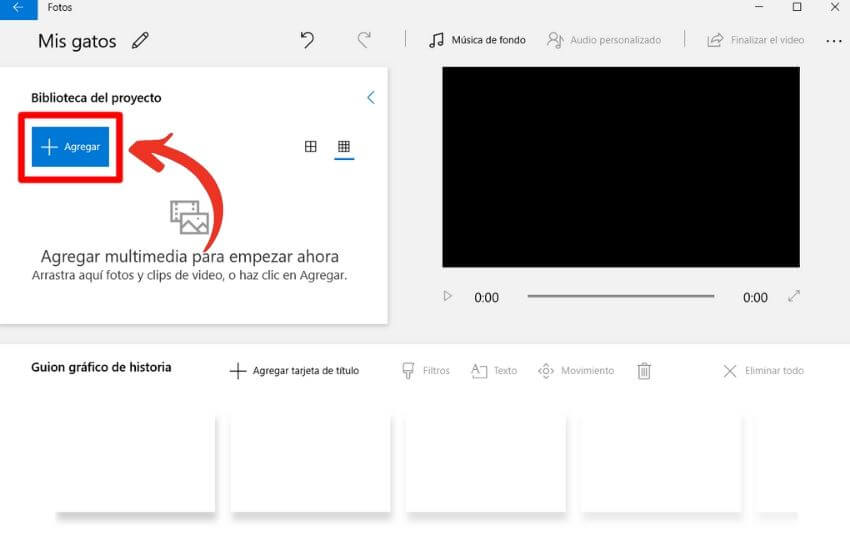This screenshot has height=550, width=850.
Task: Switch library to small thumbnails view
Action: [x=344, y=146]
